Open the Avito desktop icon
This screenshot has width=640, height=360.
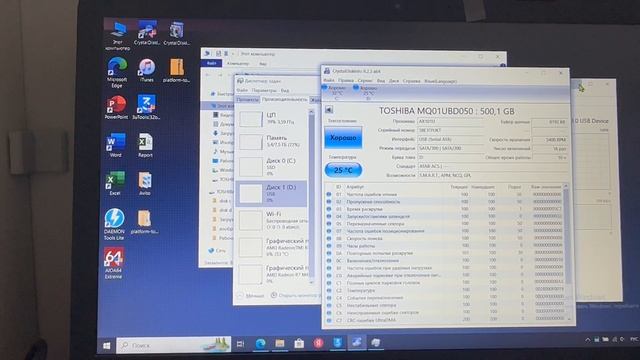click(x=145, y=183)
